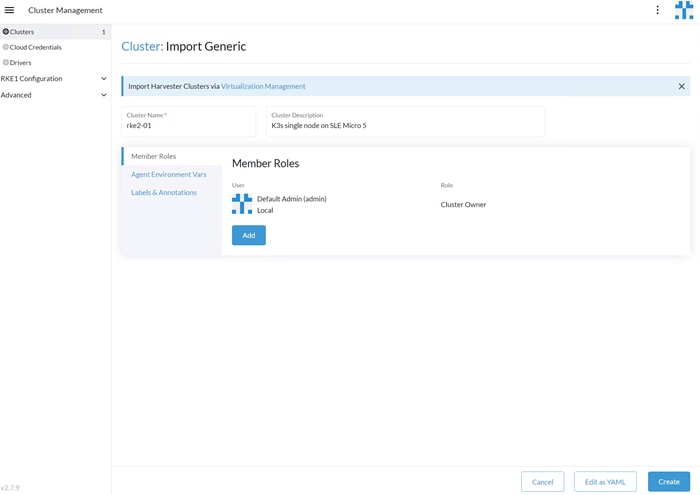Click the Cluster breadcrumb link in heading
Viewport: 700px width, 495px height.
[x=142, y=46]
